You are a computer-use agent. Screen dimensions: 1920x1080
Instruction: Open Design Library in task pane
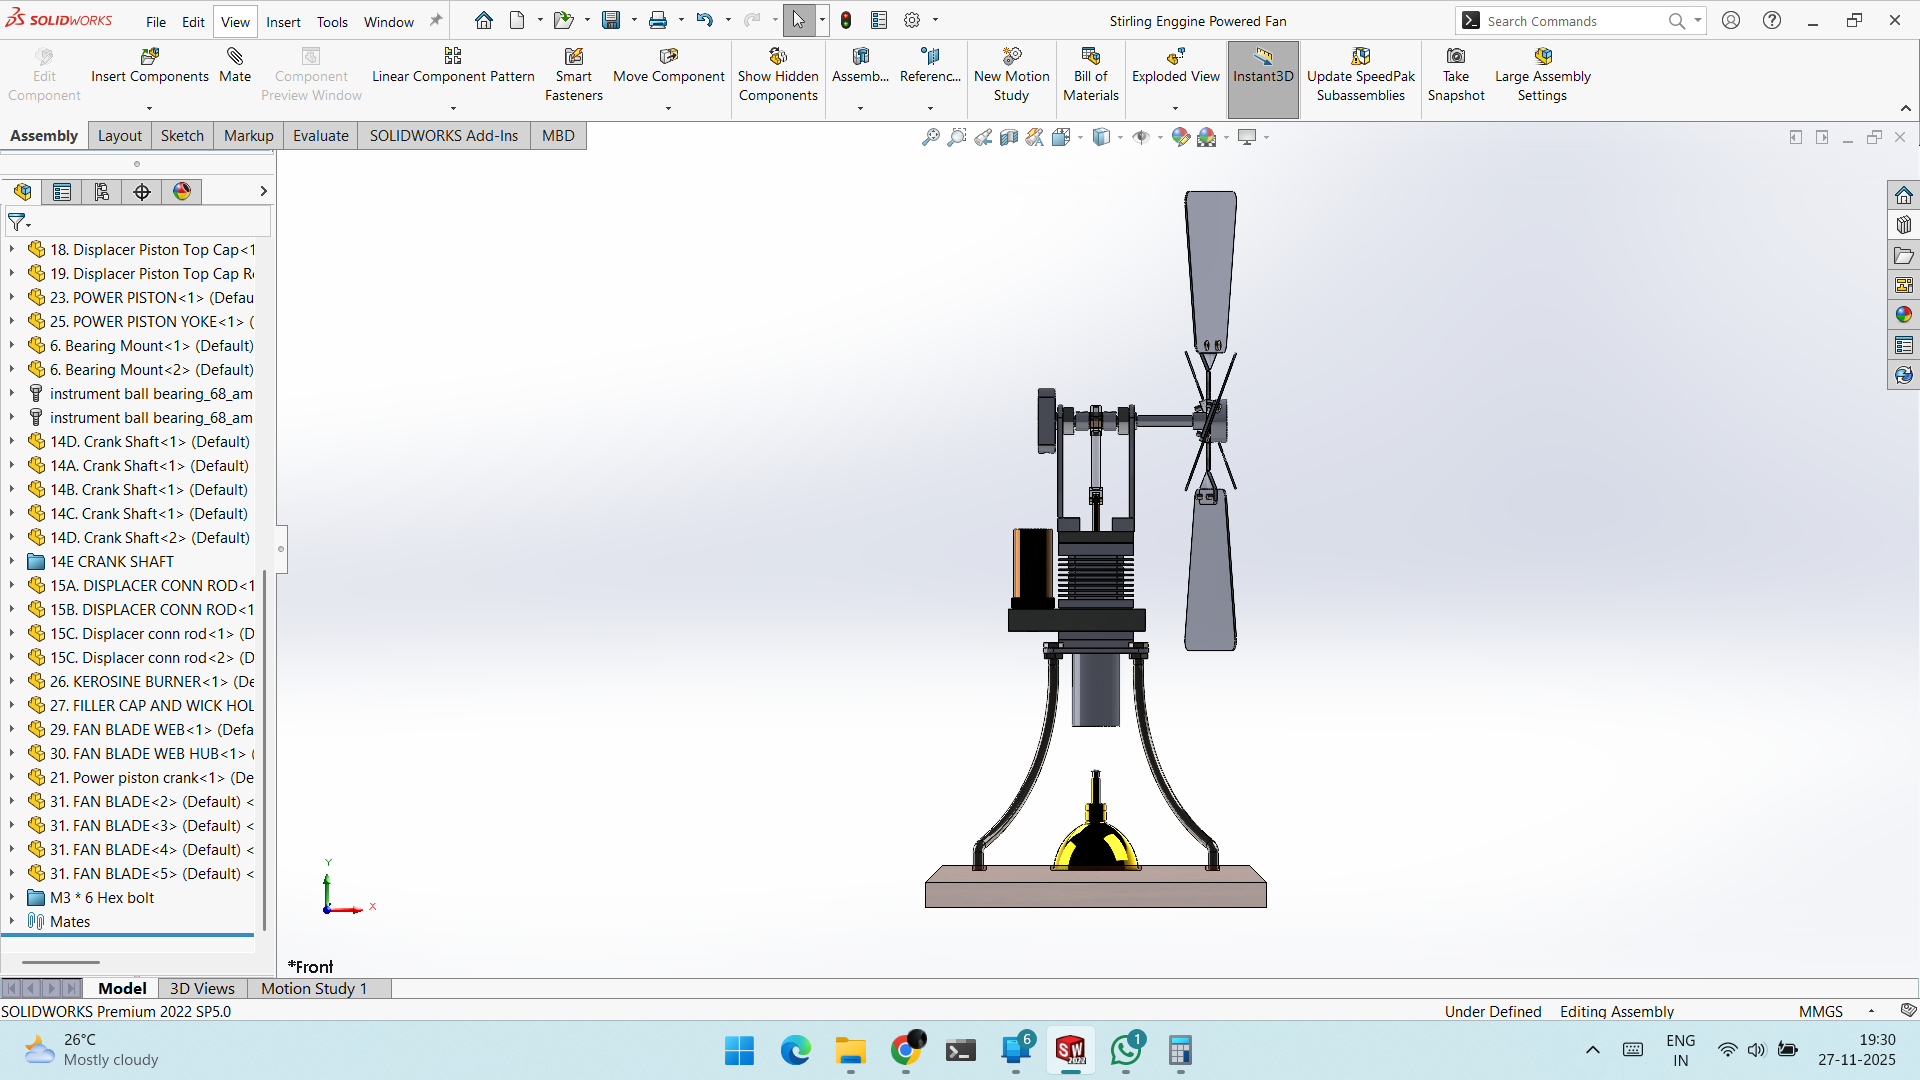1904,225
